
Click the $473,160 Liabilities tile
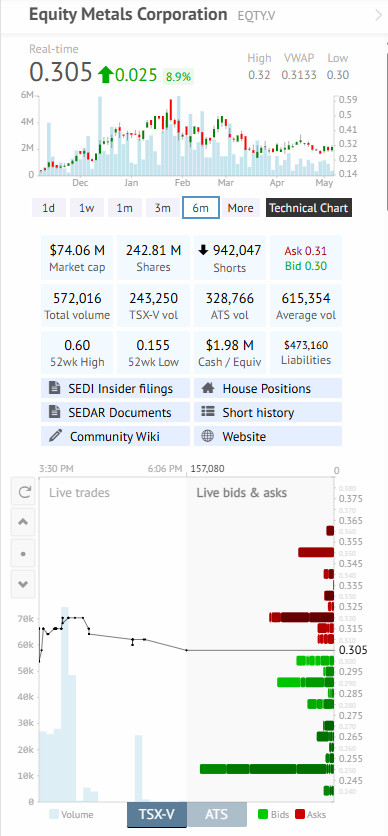coord(306,352)
